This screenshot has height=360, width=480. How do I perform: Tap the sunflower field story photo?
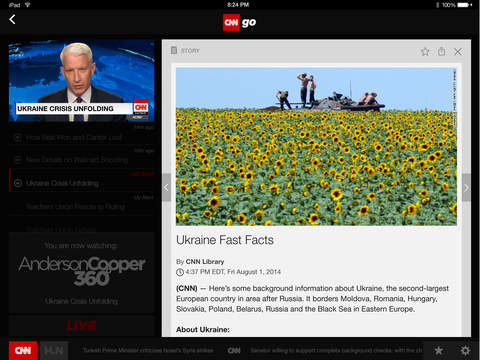[316, 147]
